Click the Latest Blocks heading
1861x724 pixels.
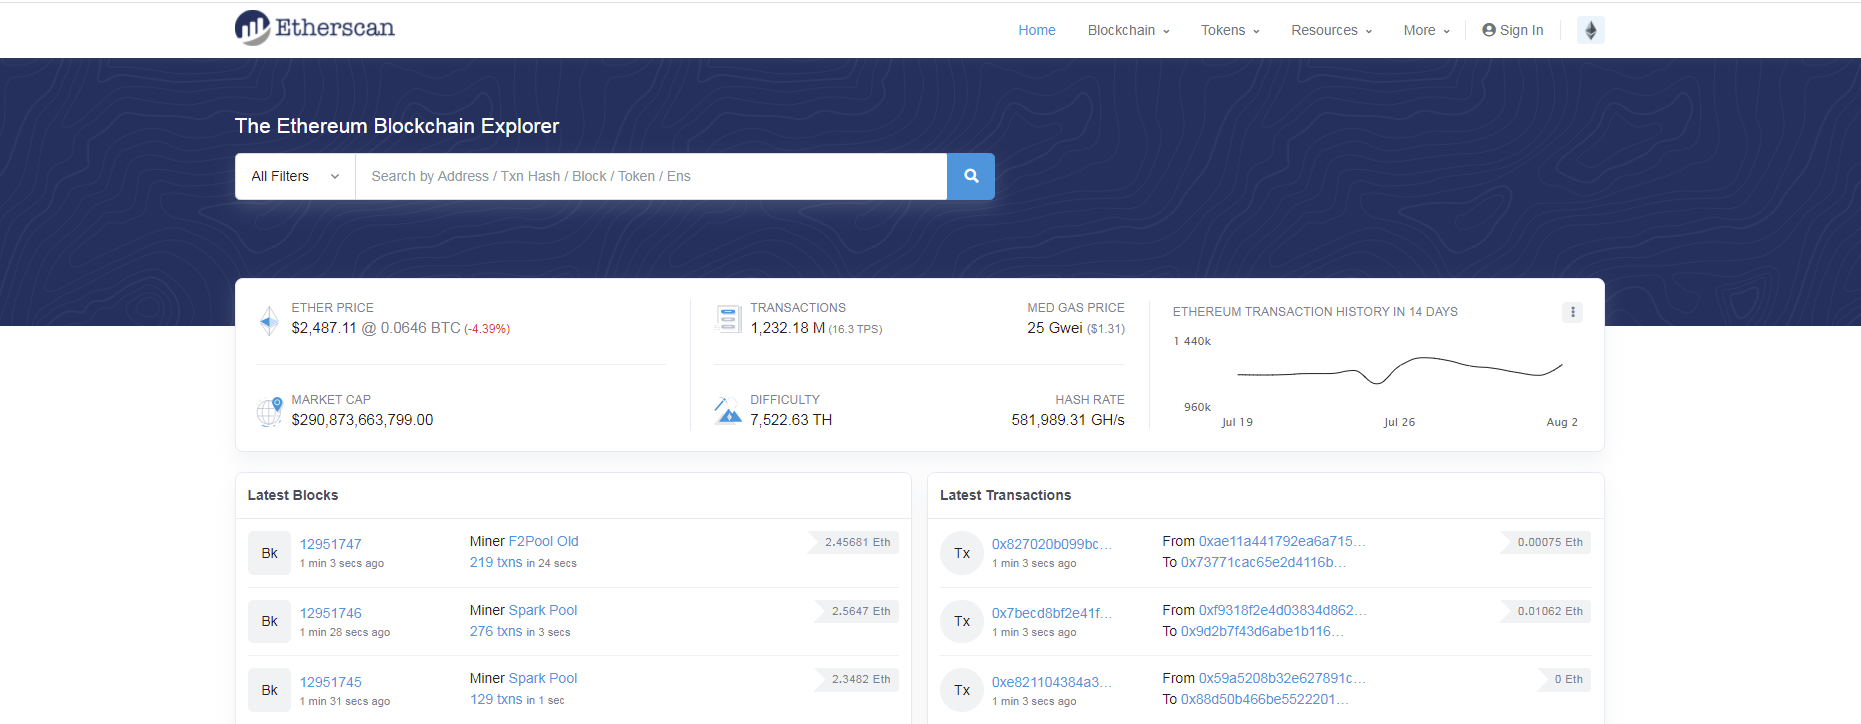(x=293, y=495)
